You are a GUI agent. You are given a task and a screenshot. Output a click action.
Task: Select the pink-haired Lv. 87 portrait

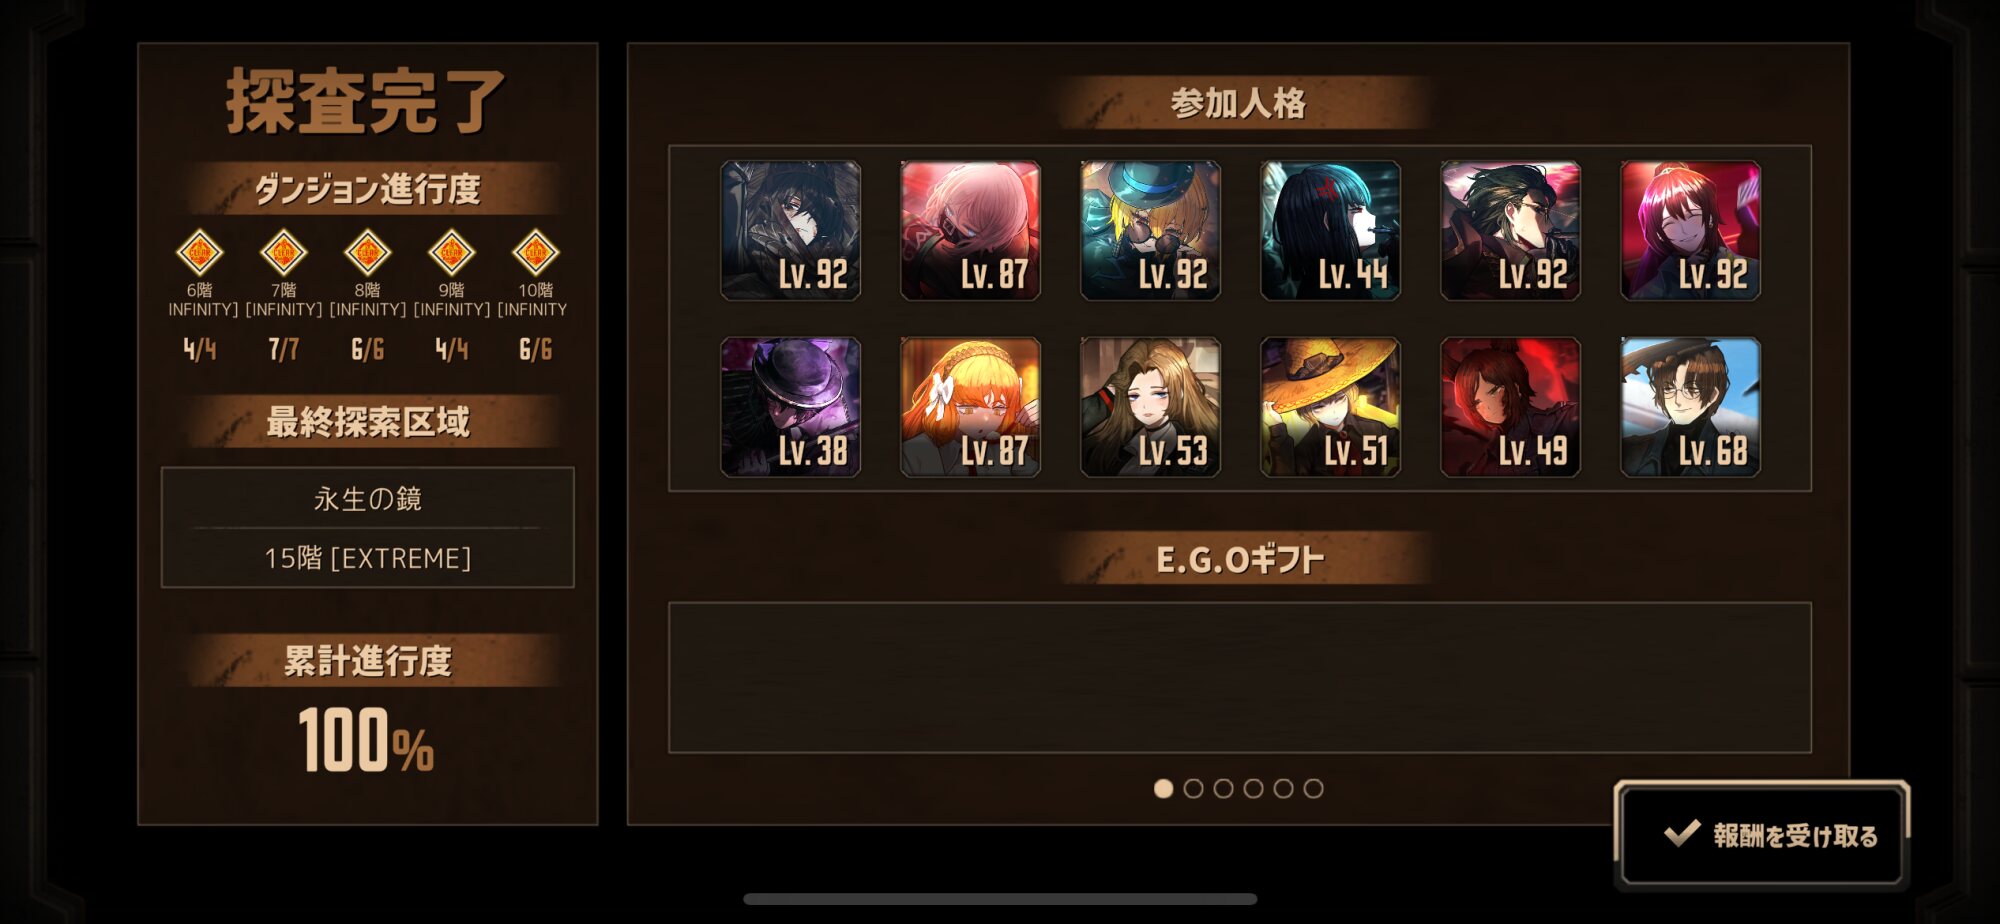coord(970,230)
